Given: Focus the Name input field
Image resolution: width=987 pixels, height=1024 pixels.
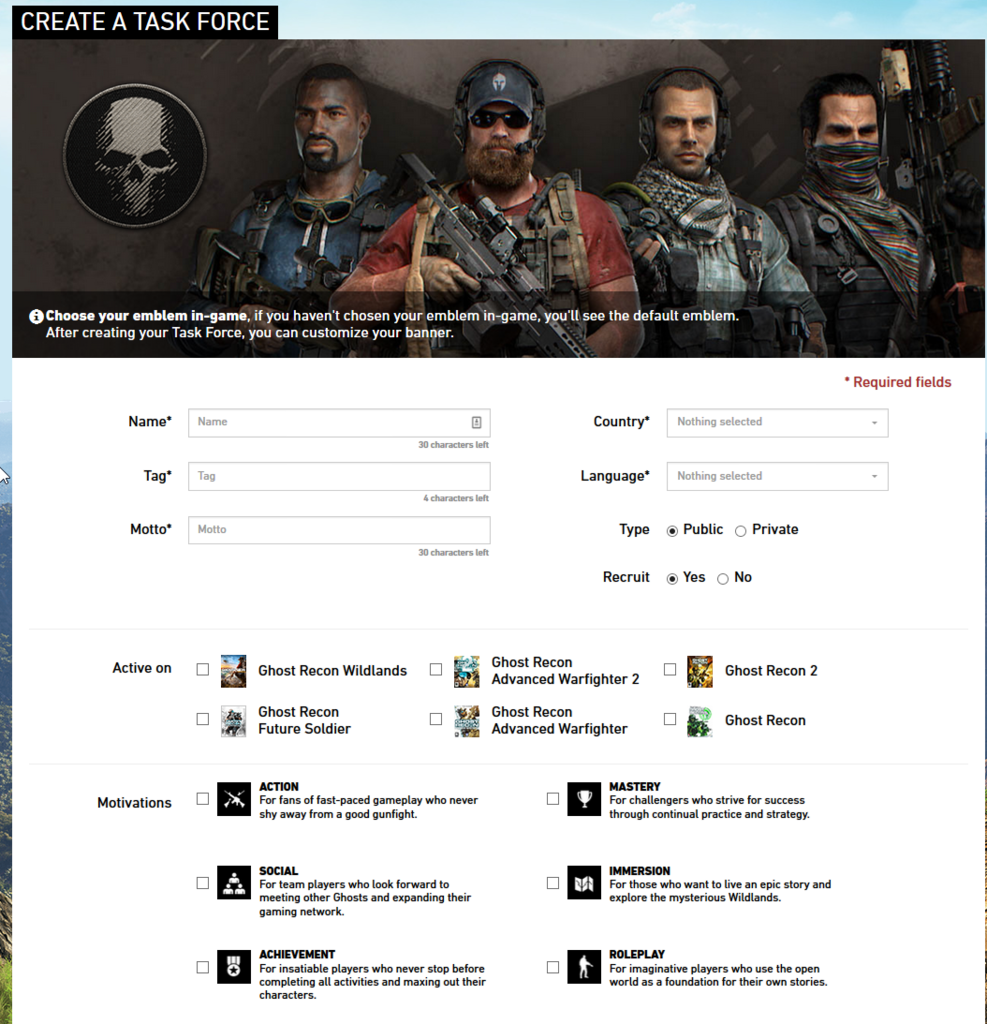Looking at the screenshot, I should [339, 423].
